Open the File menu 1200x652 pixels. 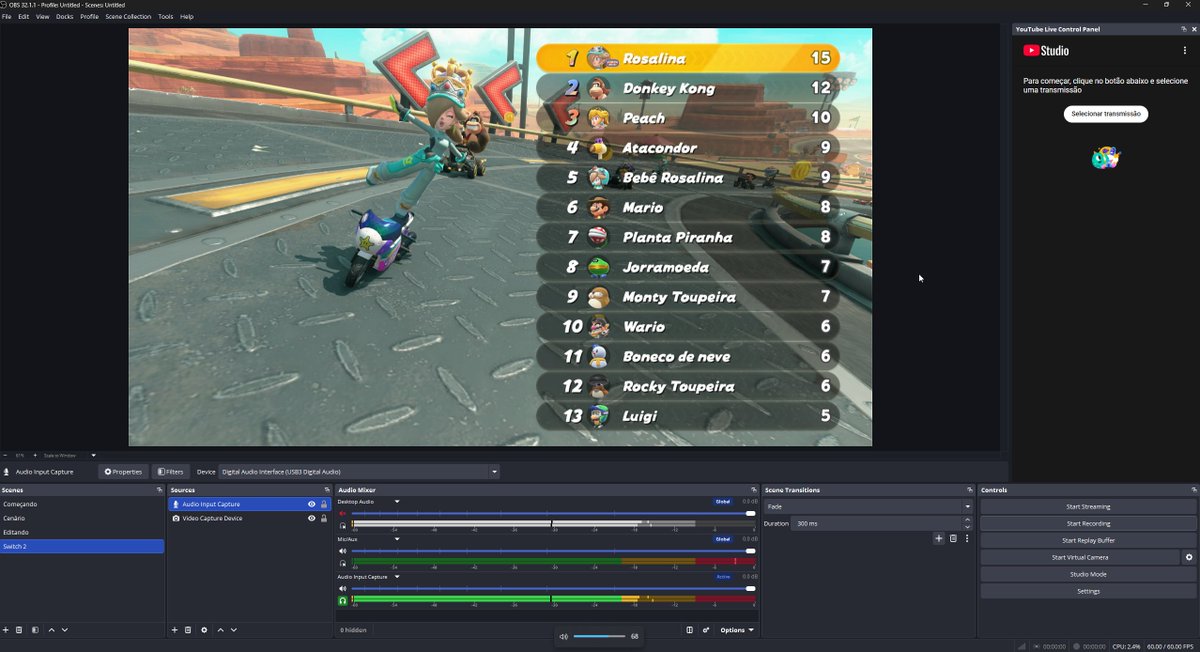tap(7, 17)
